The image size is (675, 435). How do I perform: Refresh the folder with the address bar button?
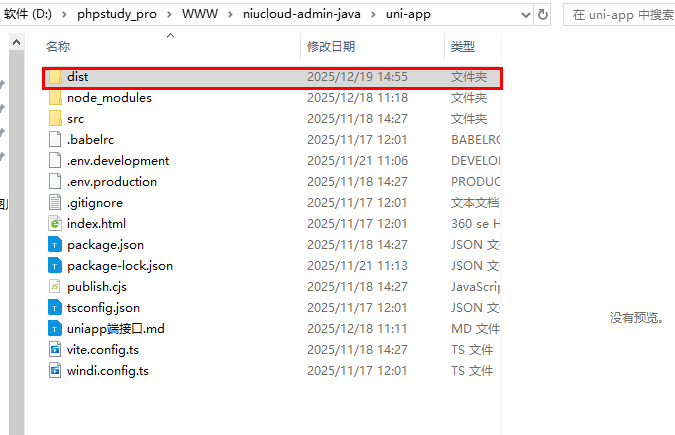(x=543, y=15)
